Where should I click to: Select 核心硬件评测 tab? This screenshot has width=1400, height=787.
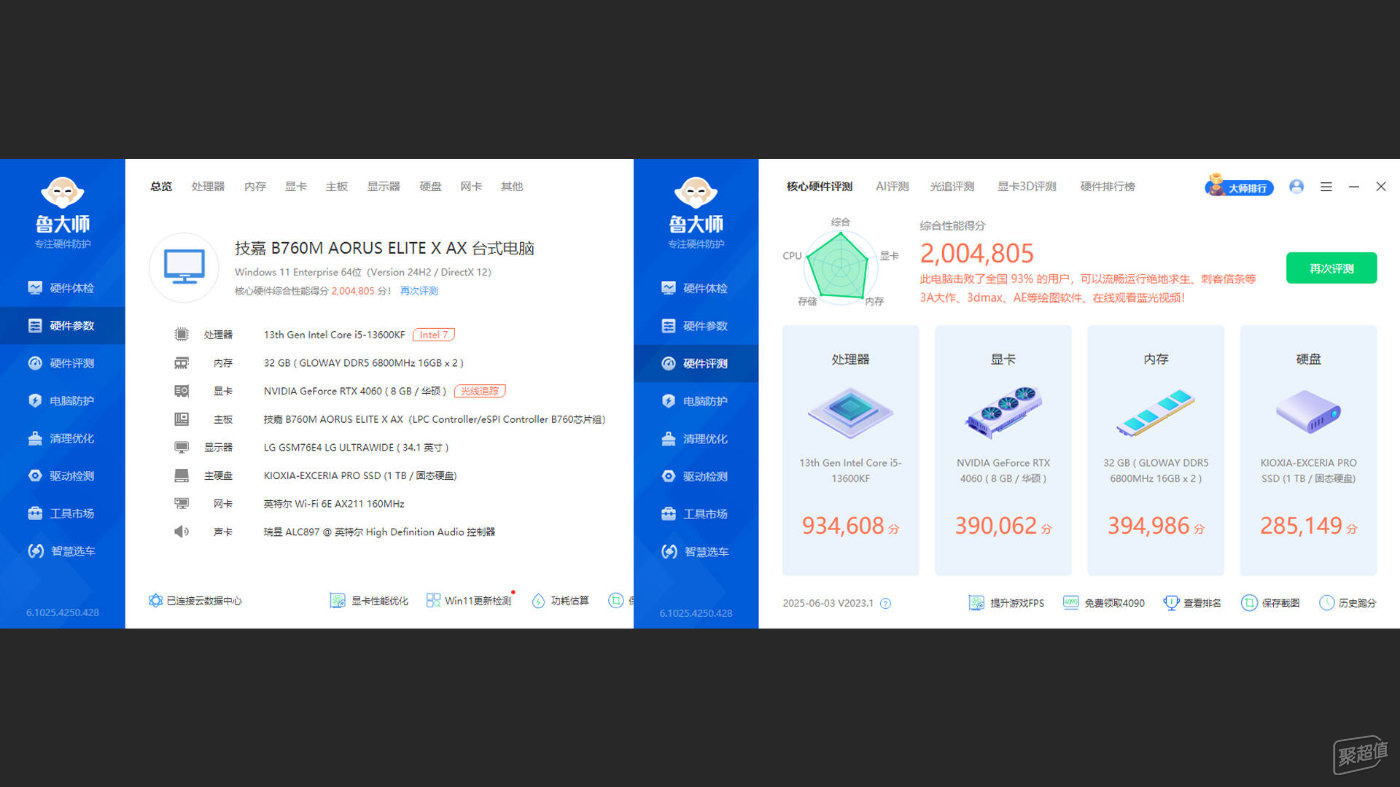[819, 186]
